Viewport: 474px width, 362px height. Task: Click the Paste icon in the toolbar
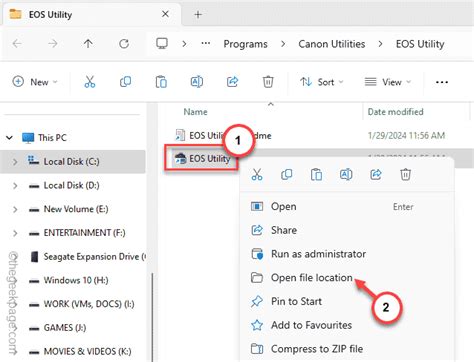tap(161, 82)
